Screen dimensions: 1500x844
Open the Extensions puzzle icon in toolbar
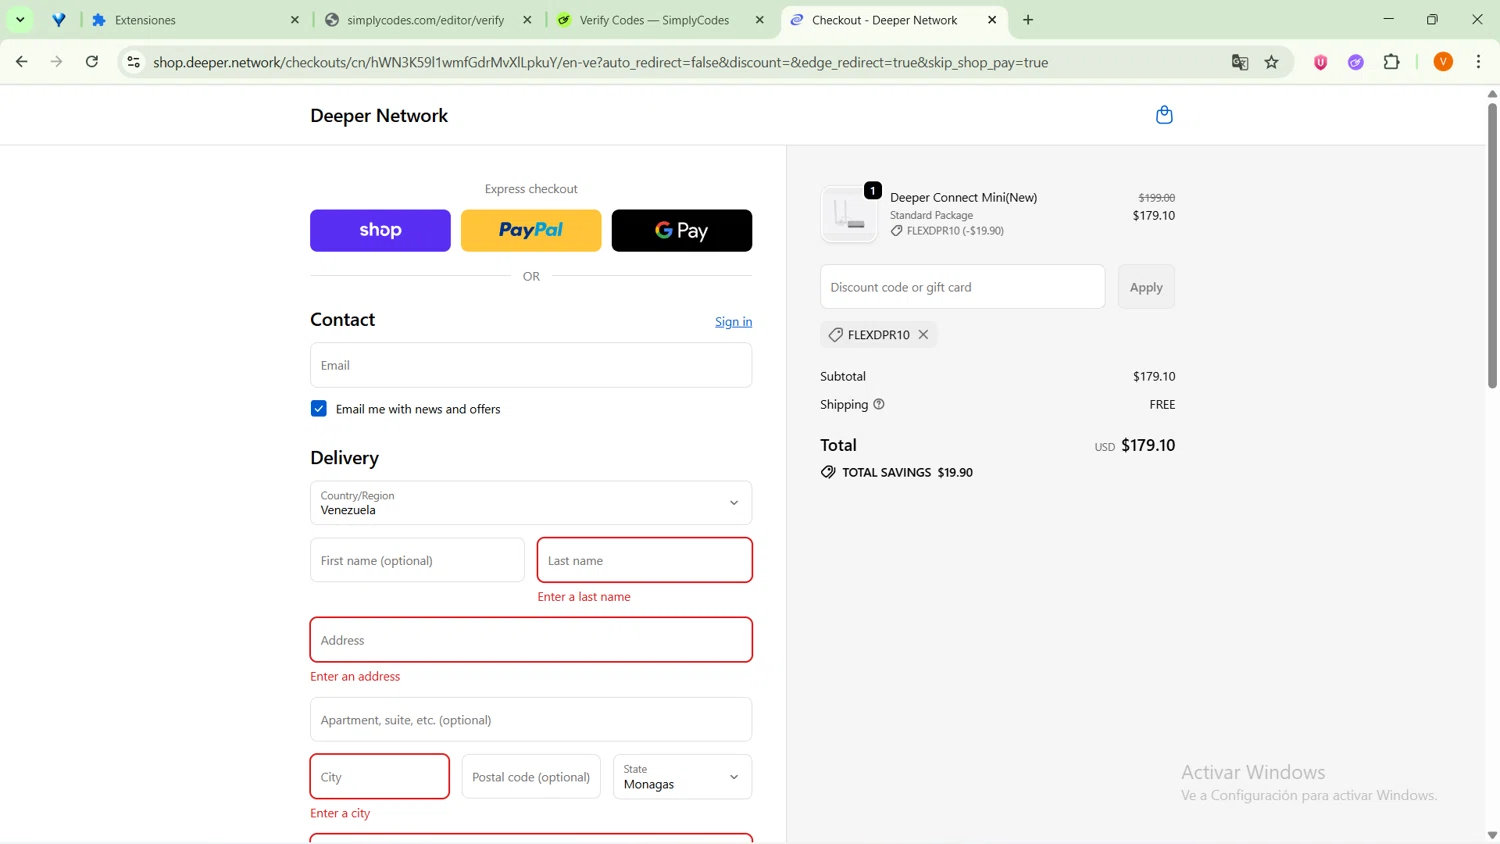[x=1392, y=62]
